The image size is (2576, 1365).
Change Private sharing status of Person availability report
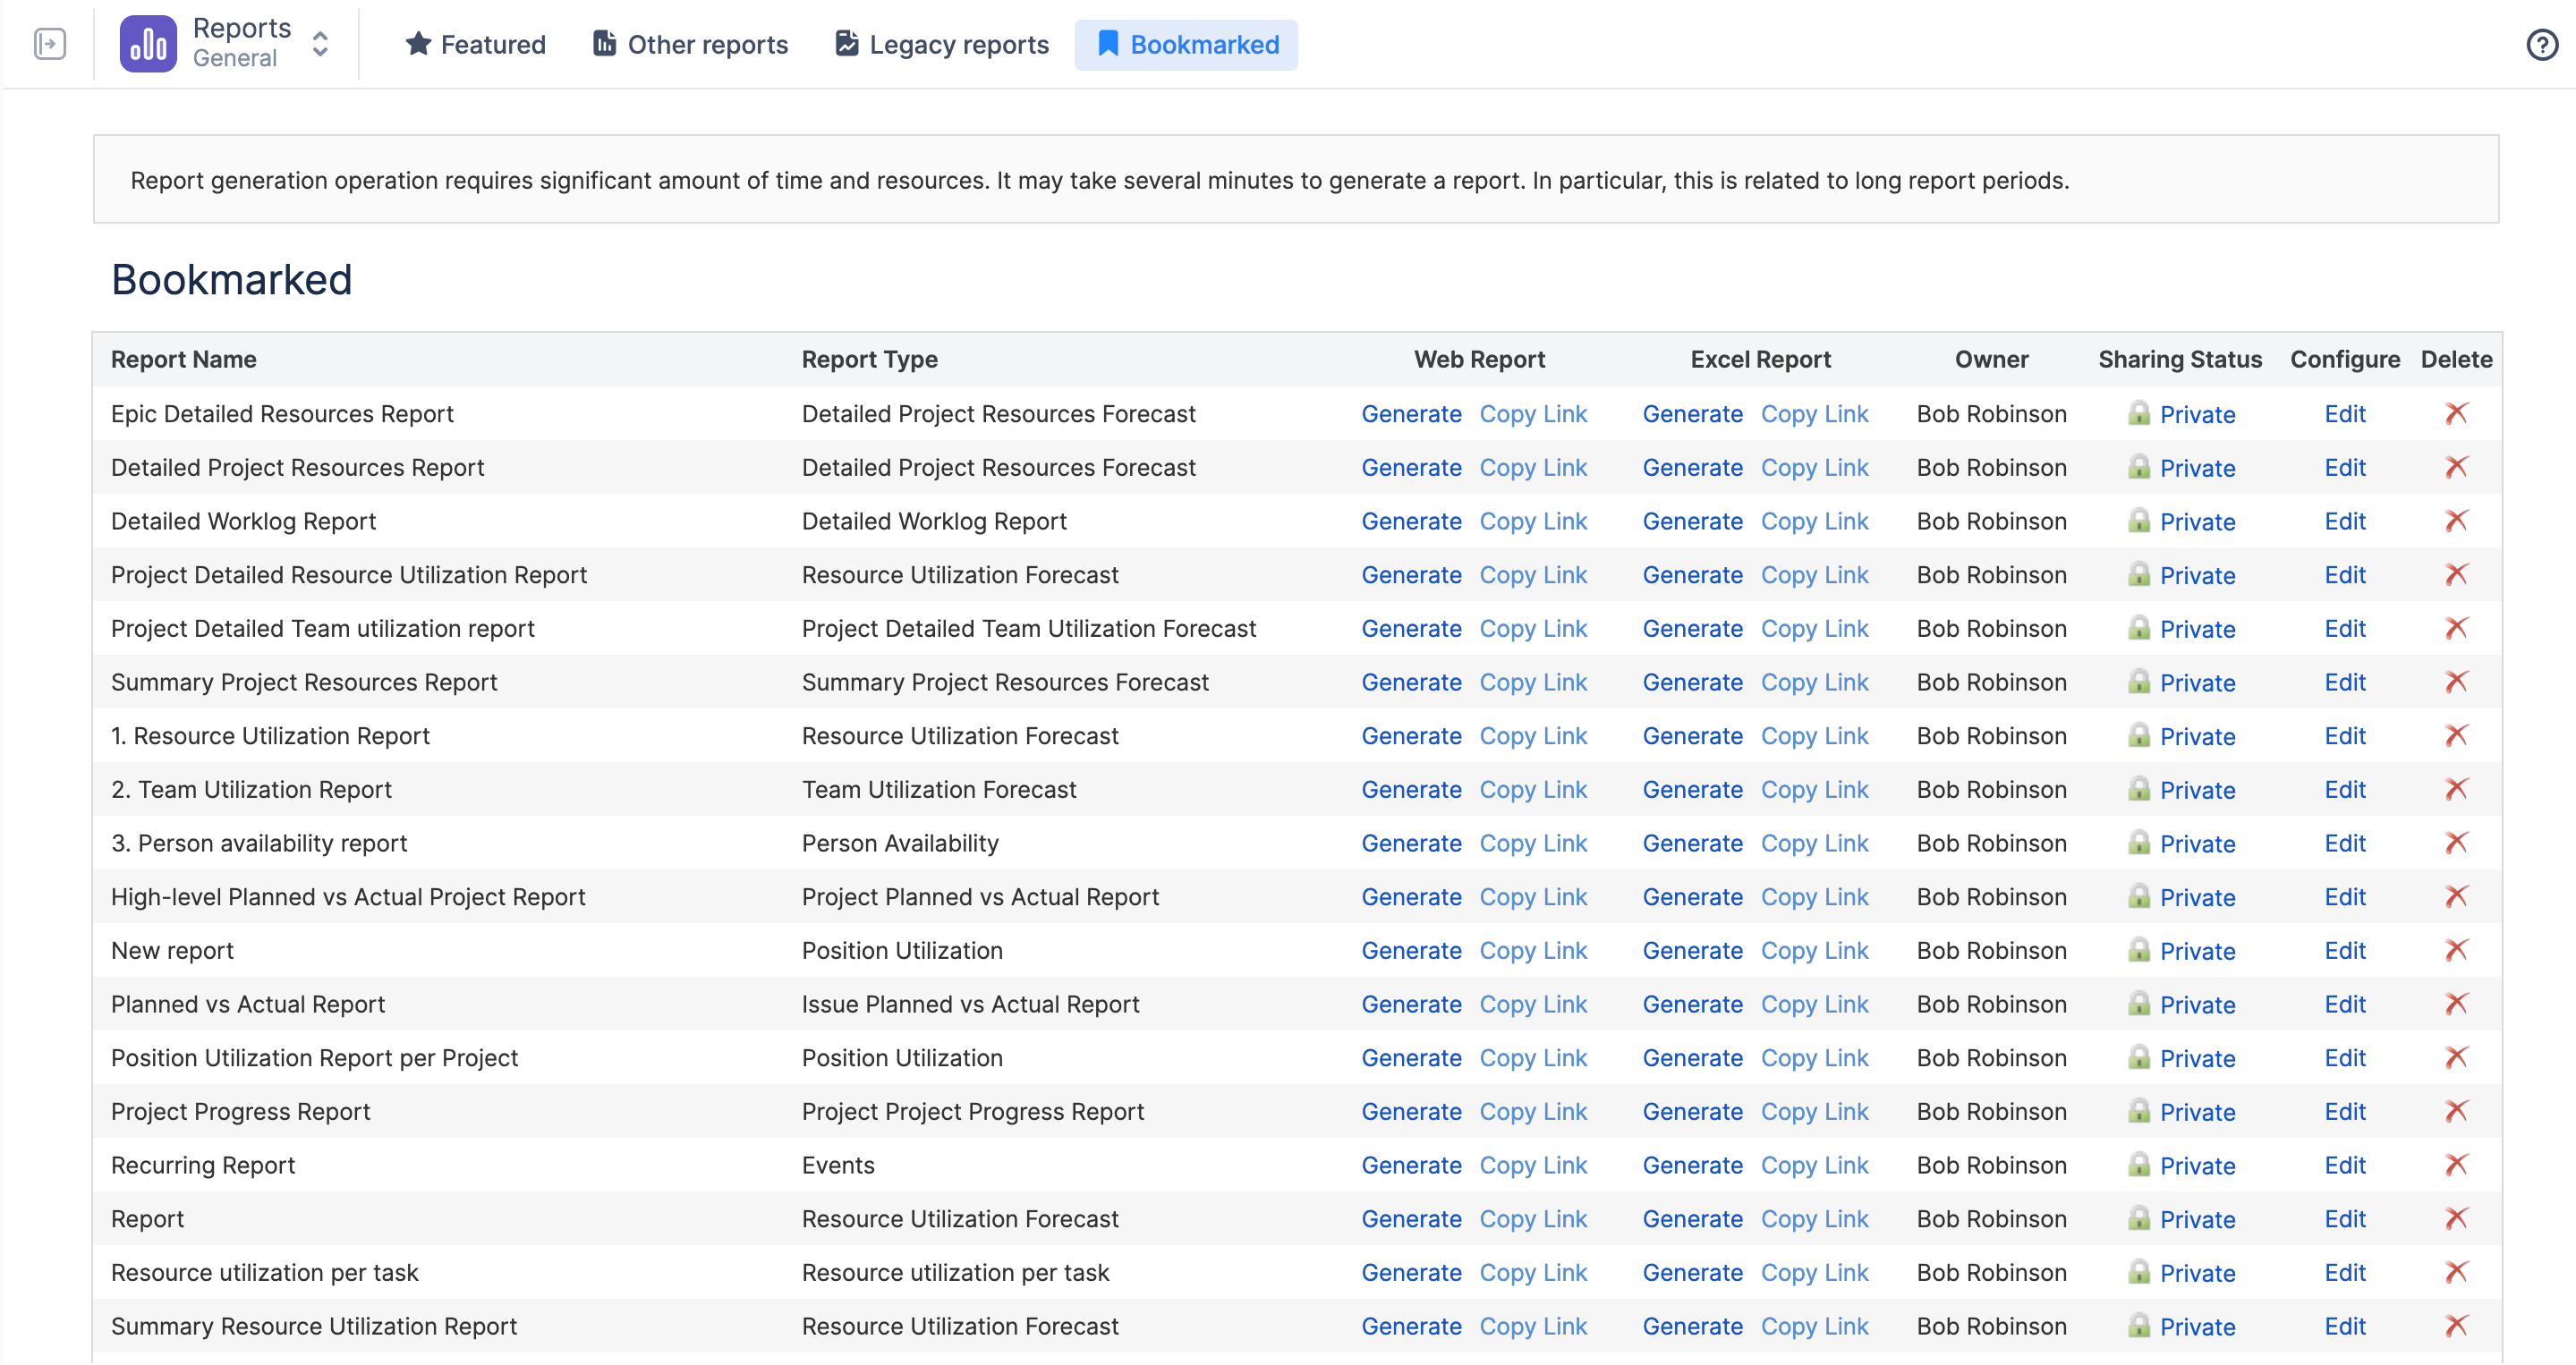(2197, 843)
